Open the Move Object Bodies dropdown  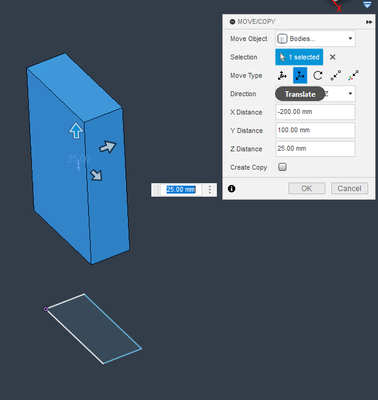point(315,39)
